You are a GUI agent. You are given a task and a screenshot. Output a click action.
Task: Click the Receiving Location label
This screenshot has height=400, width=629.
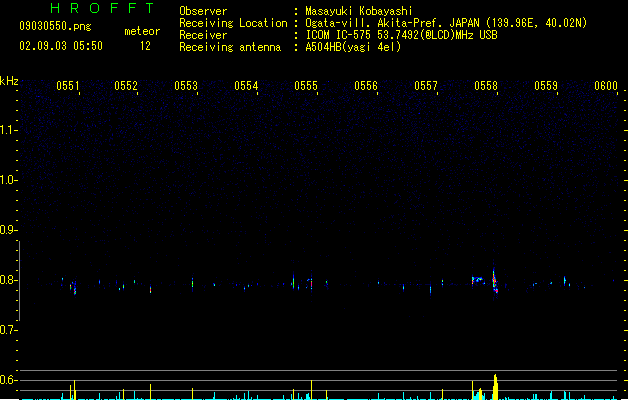(233, 23)
